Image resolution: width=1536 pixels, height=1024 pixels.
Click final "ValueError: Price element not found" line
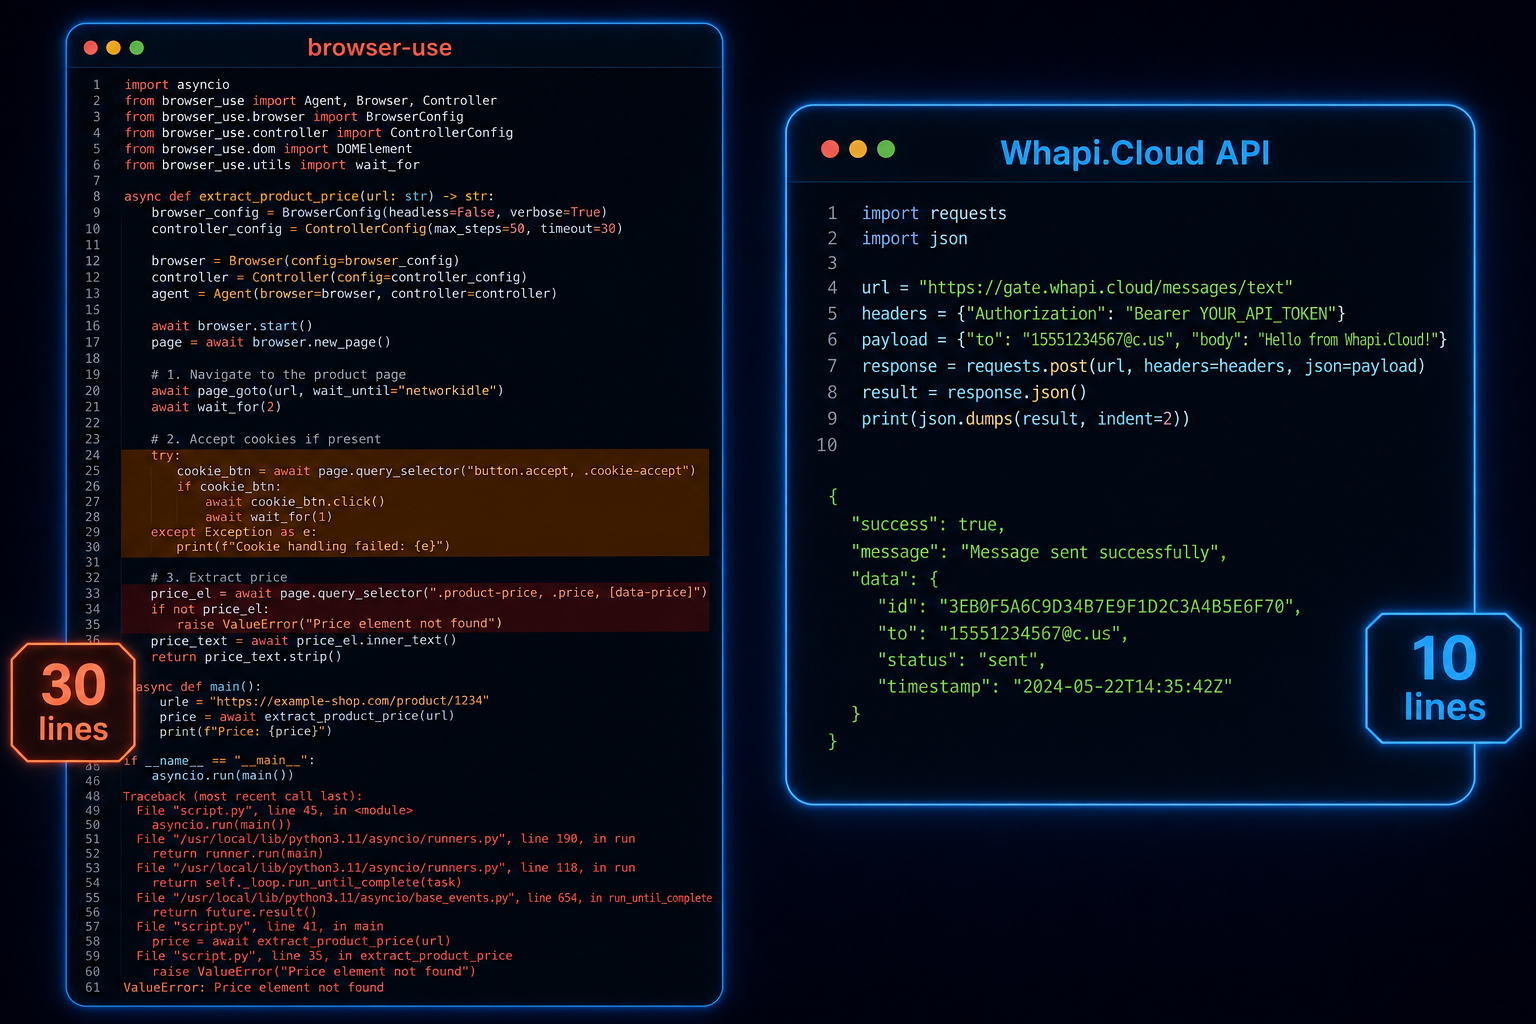[x=254, y=988]
